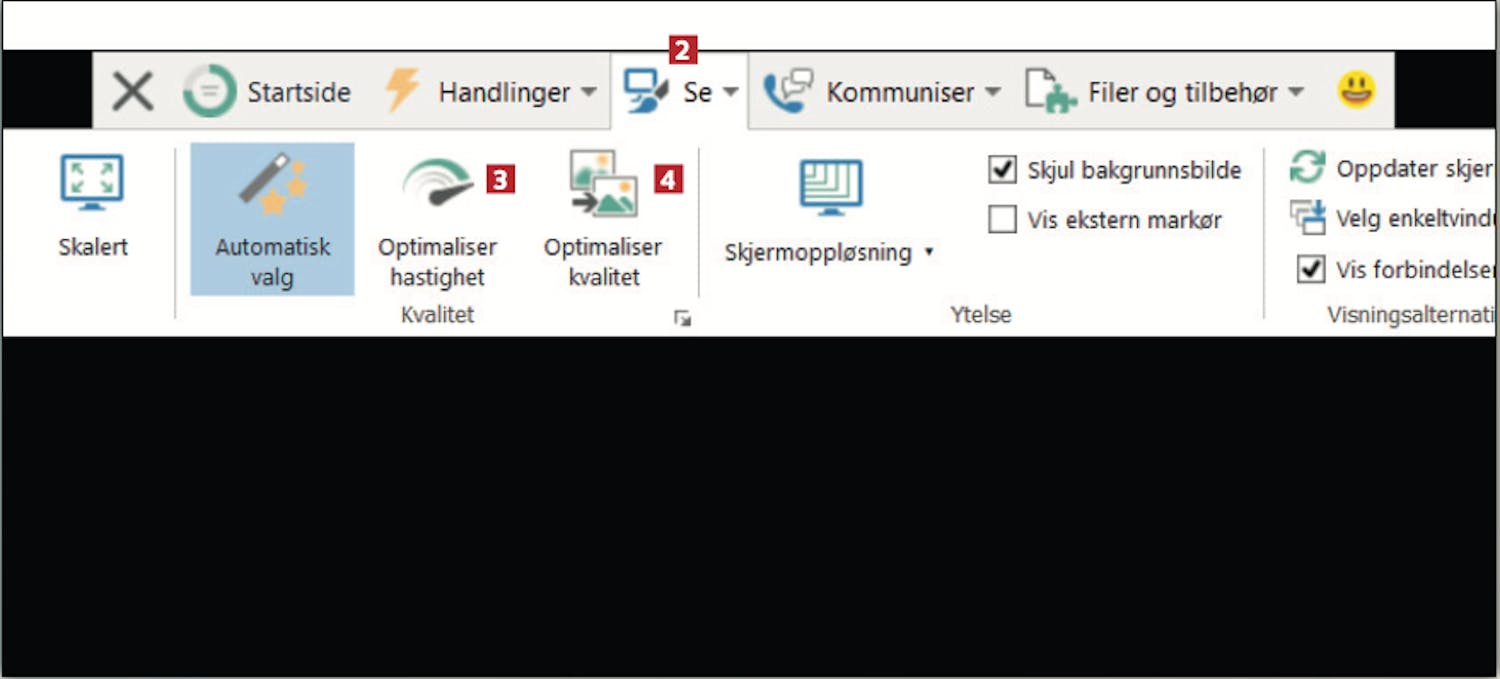This screenshot has width=1500, height=679.
Task: Click the Oppdater skjerm refresh icon
Action: pyautogui.click(x=1307, y=168)
